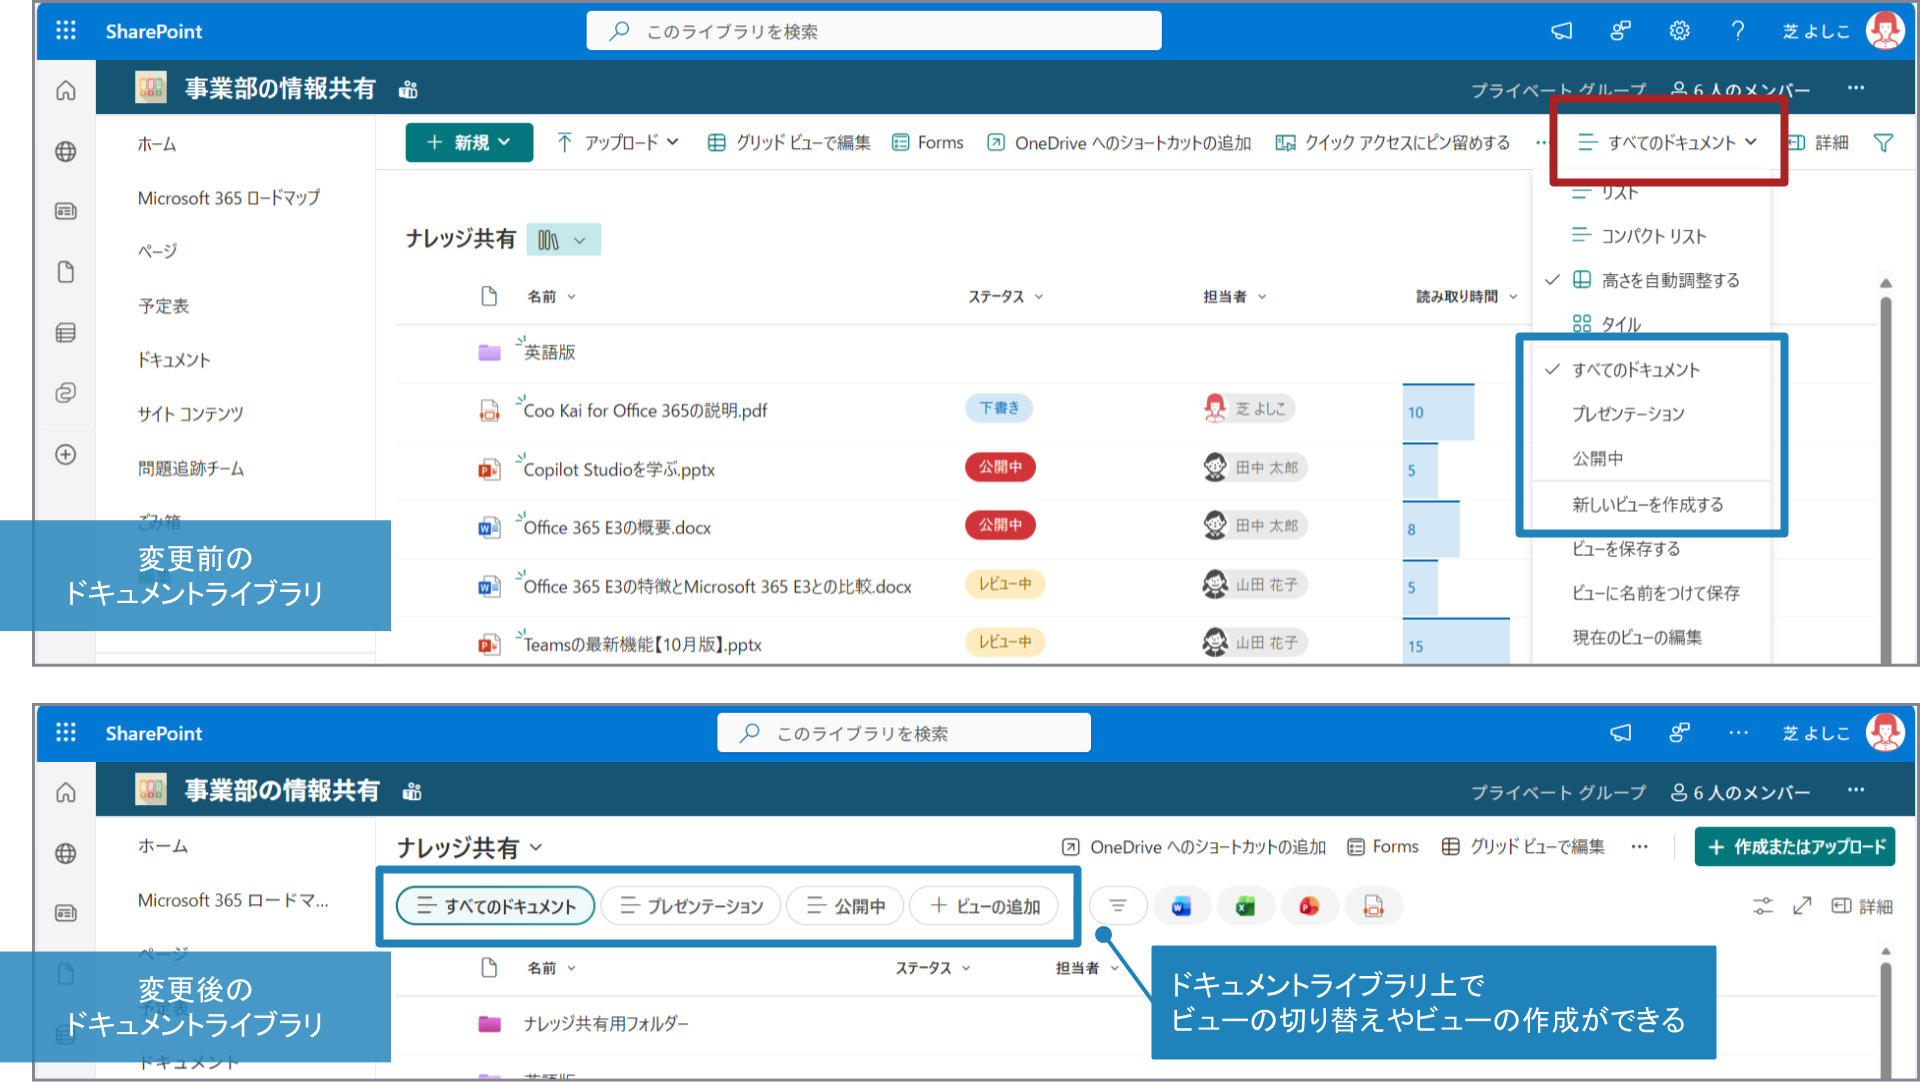Screen dimensions: 1920x1082
Task: Select the checked すべてのドキュメント view in the menu
Action: [x=1635, y=370]
